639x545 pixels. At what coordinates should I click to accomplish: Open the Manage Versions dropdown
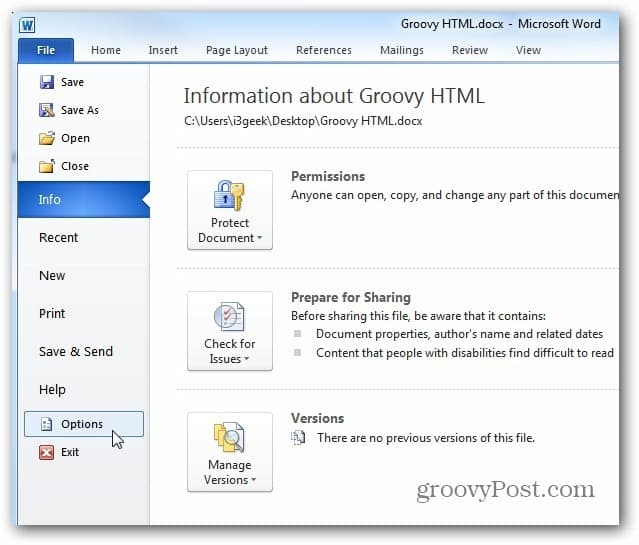coord(230,452)
